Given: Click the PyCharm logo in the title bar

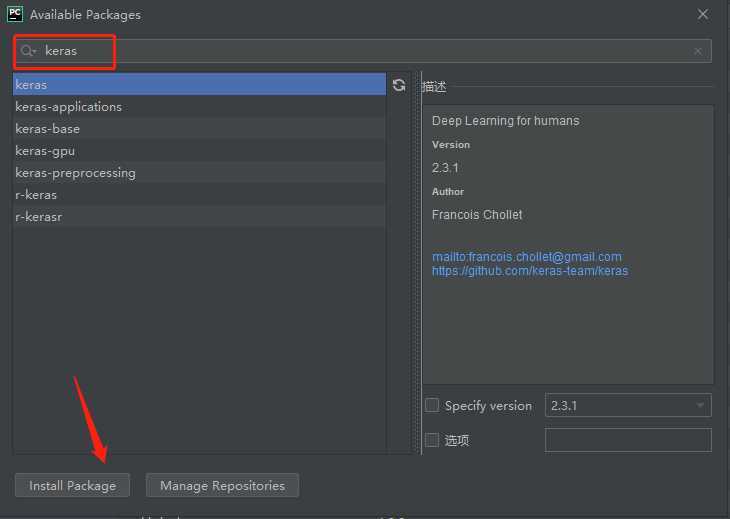Looking at the screenshot, I should point(15,14).
